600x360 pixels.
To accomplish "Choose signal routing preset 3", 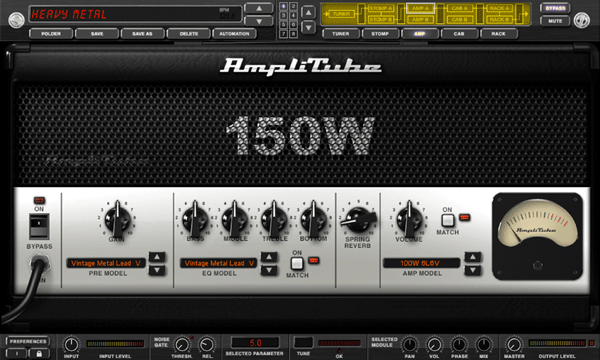I will [x=283, y=15].
